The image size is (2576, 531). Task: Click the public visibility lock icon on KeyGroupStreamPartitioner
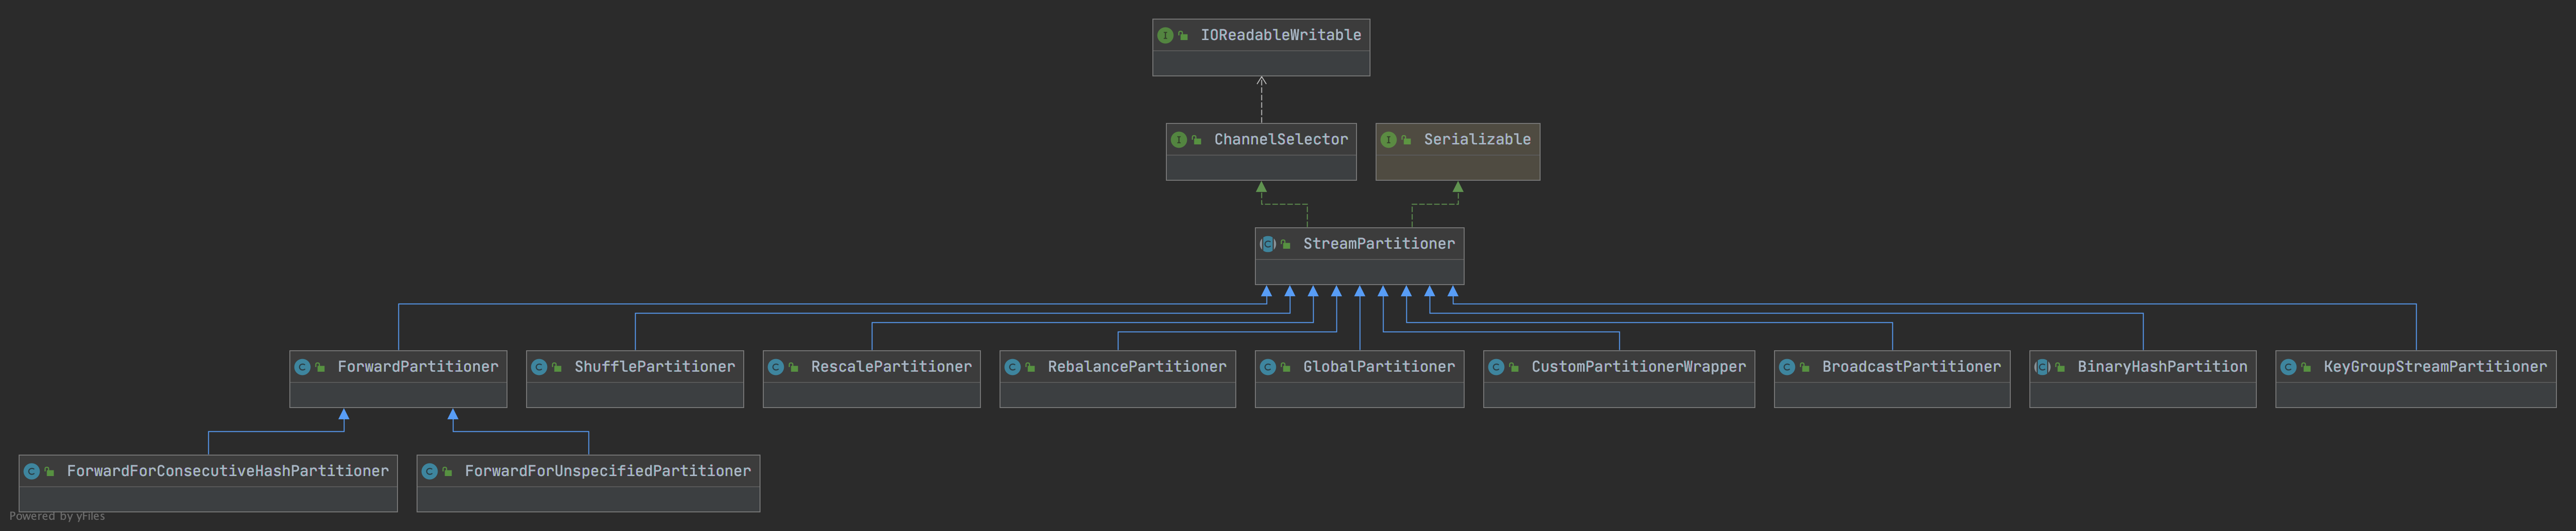(x=2307, y=368)
